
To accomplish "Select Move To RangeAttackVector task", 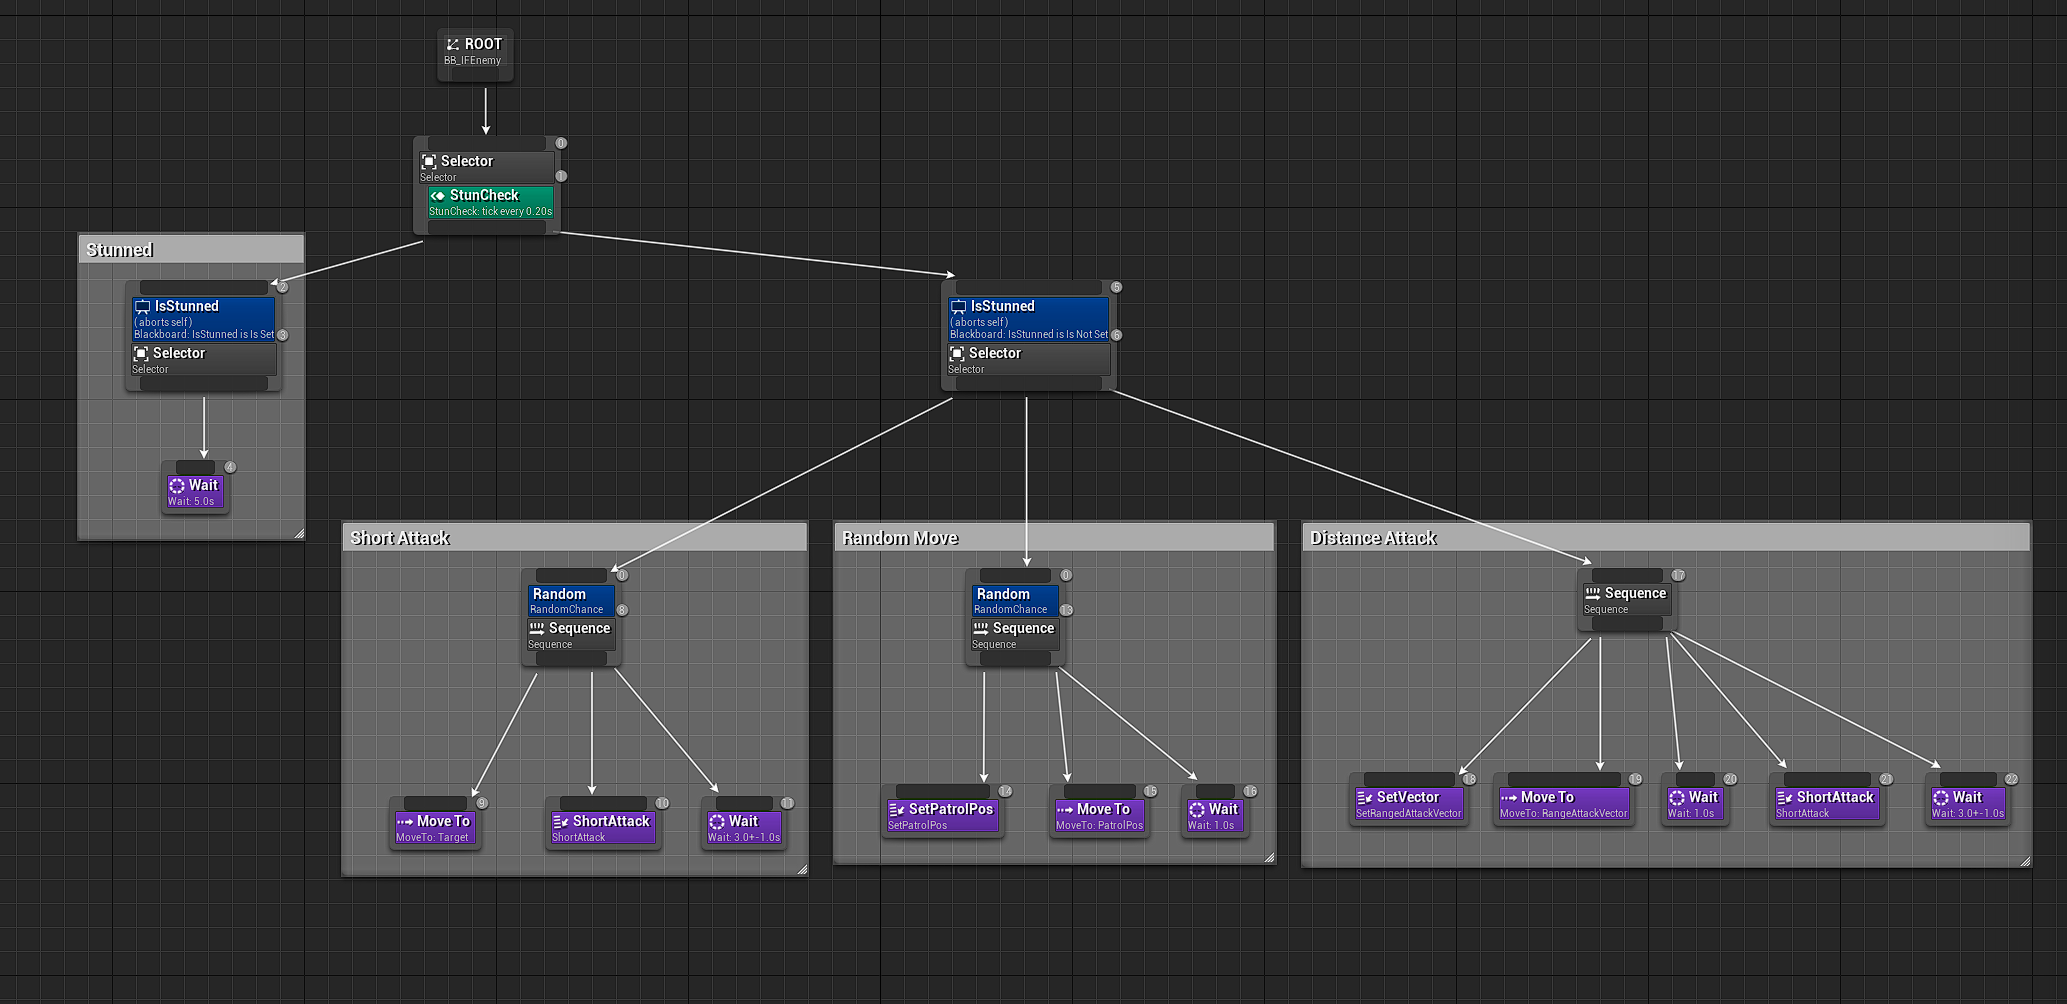I will coord(1564,803).
